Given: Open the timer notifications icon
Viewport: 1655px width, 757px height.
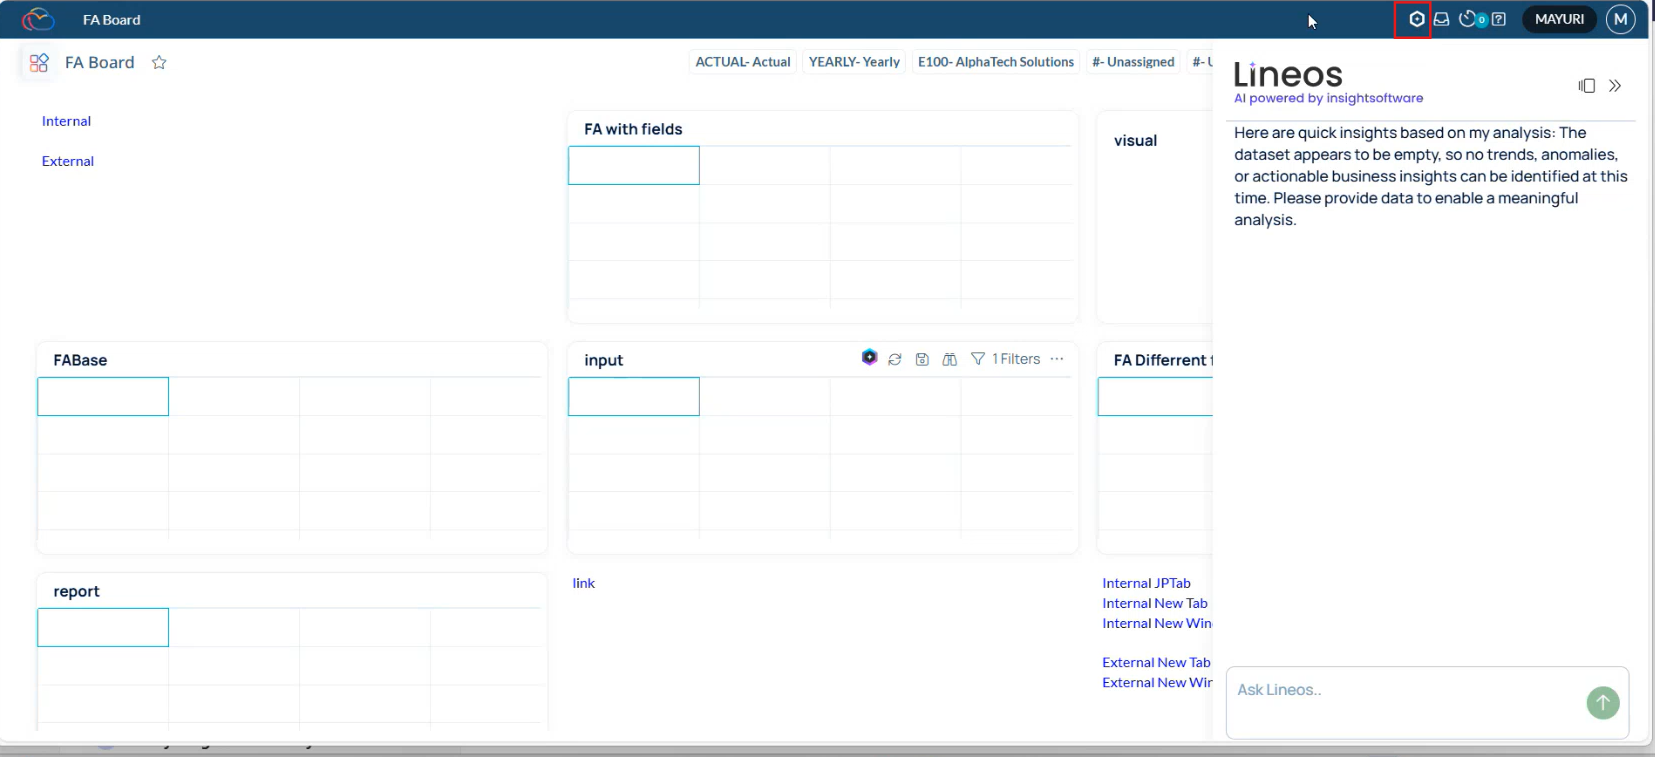Looking at the screenshot, I should tap(1468, 19).
